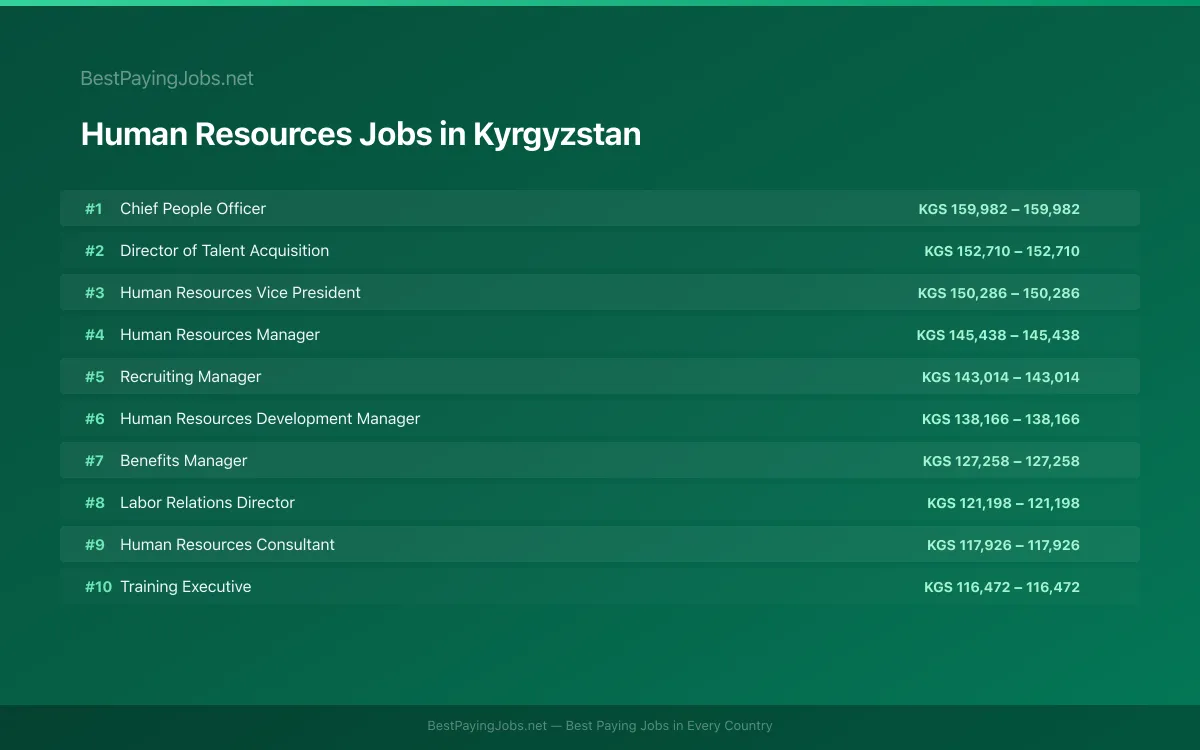
Task: Click the #6 rank number
Action: [x=94, y=419]
